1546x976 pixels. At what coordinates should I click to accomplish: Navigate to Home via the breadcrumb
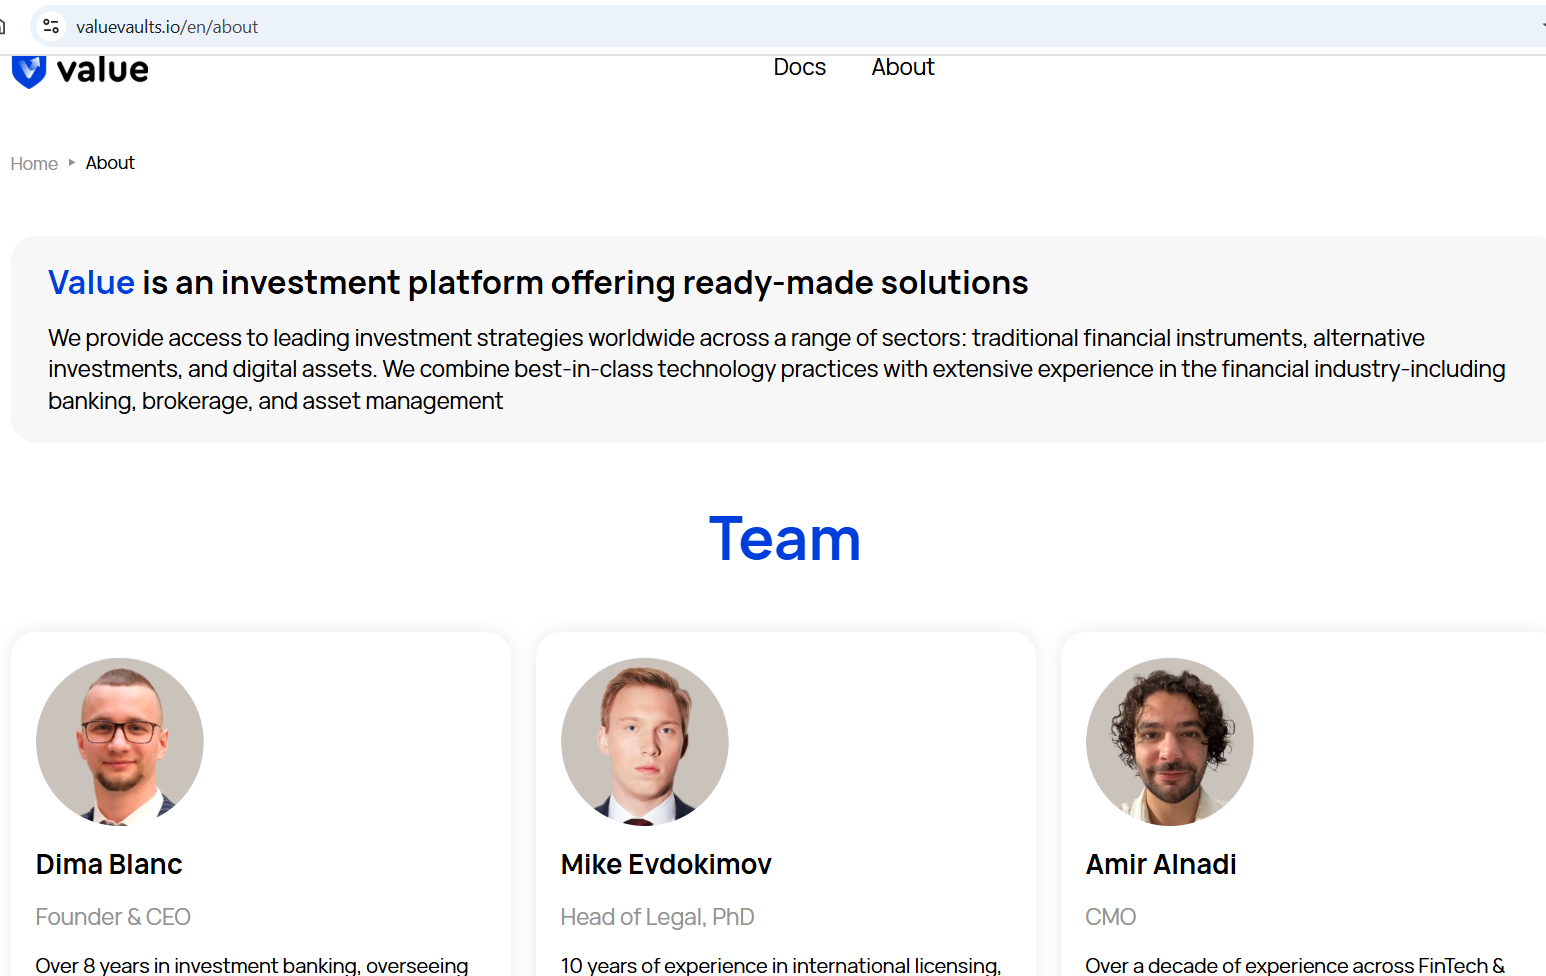click(x=34, y=163)
